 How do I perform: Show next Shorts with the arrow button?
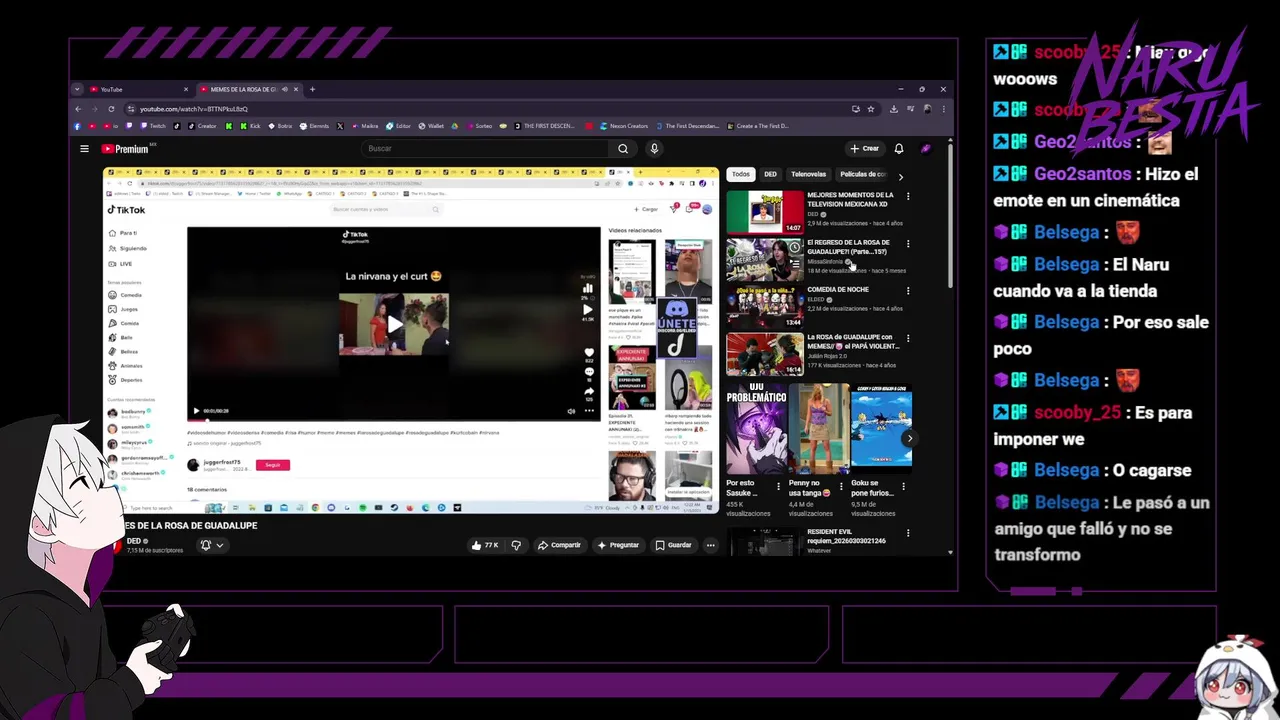[x=909, y=438]
